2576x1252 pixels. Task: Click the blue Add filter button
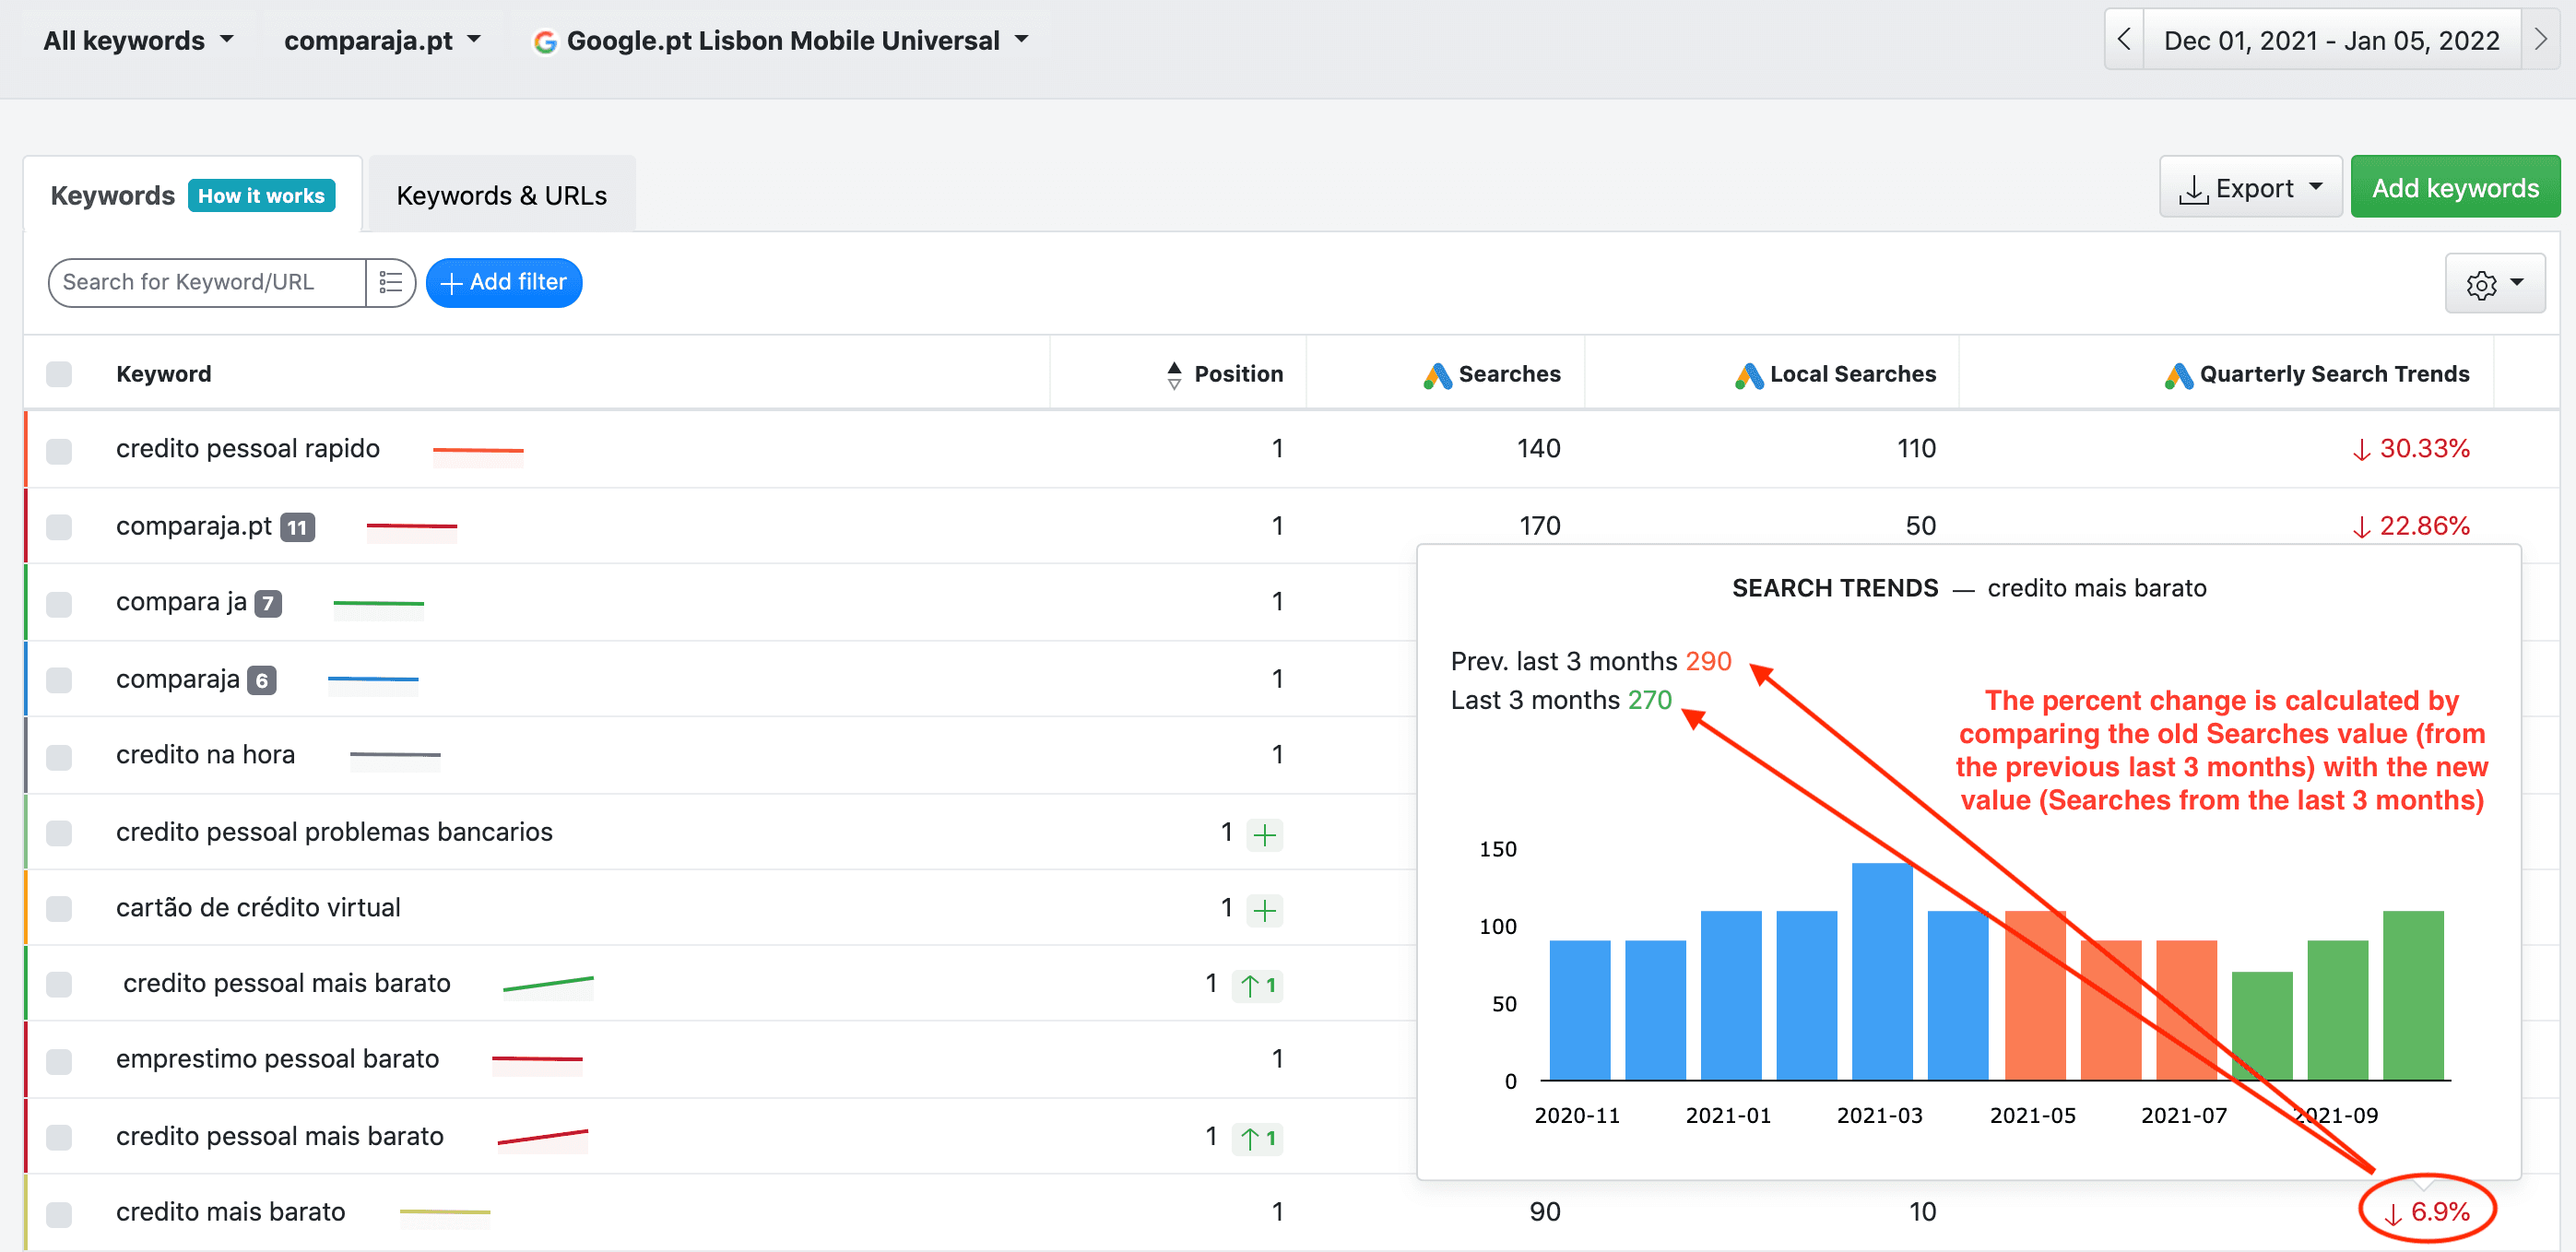click(504, 283)
